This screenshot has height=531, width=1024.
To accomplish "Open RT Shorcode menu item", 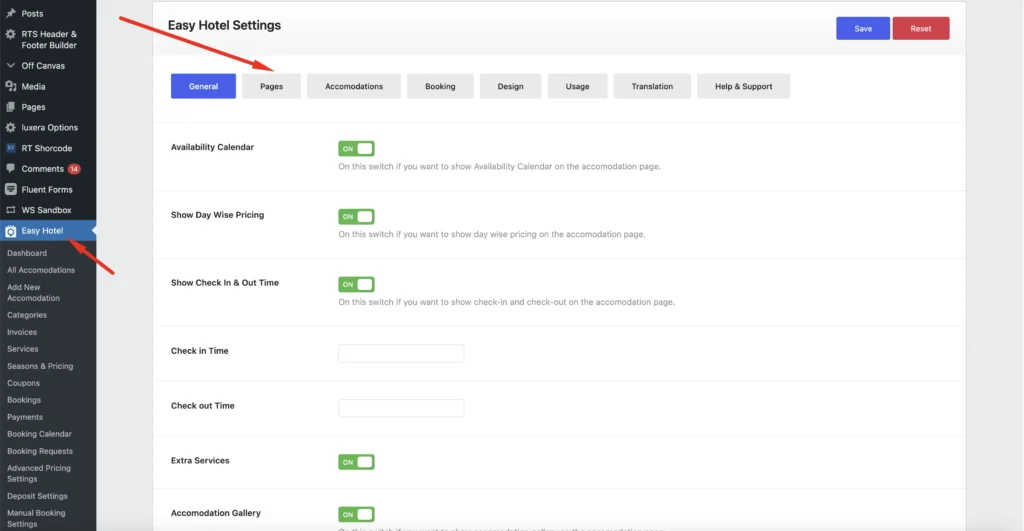I will tap(48, 148).
